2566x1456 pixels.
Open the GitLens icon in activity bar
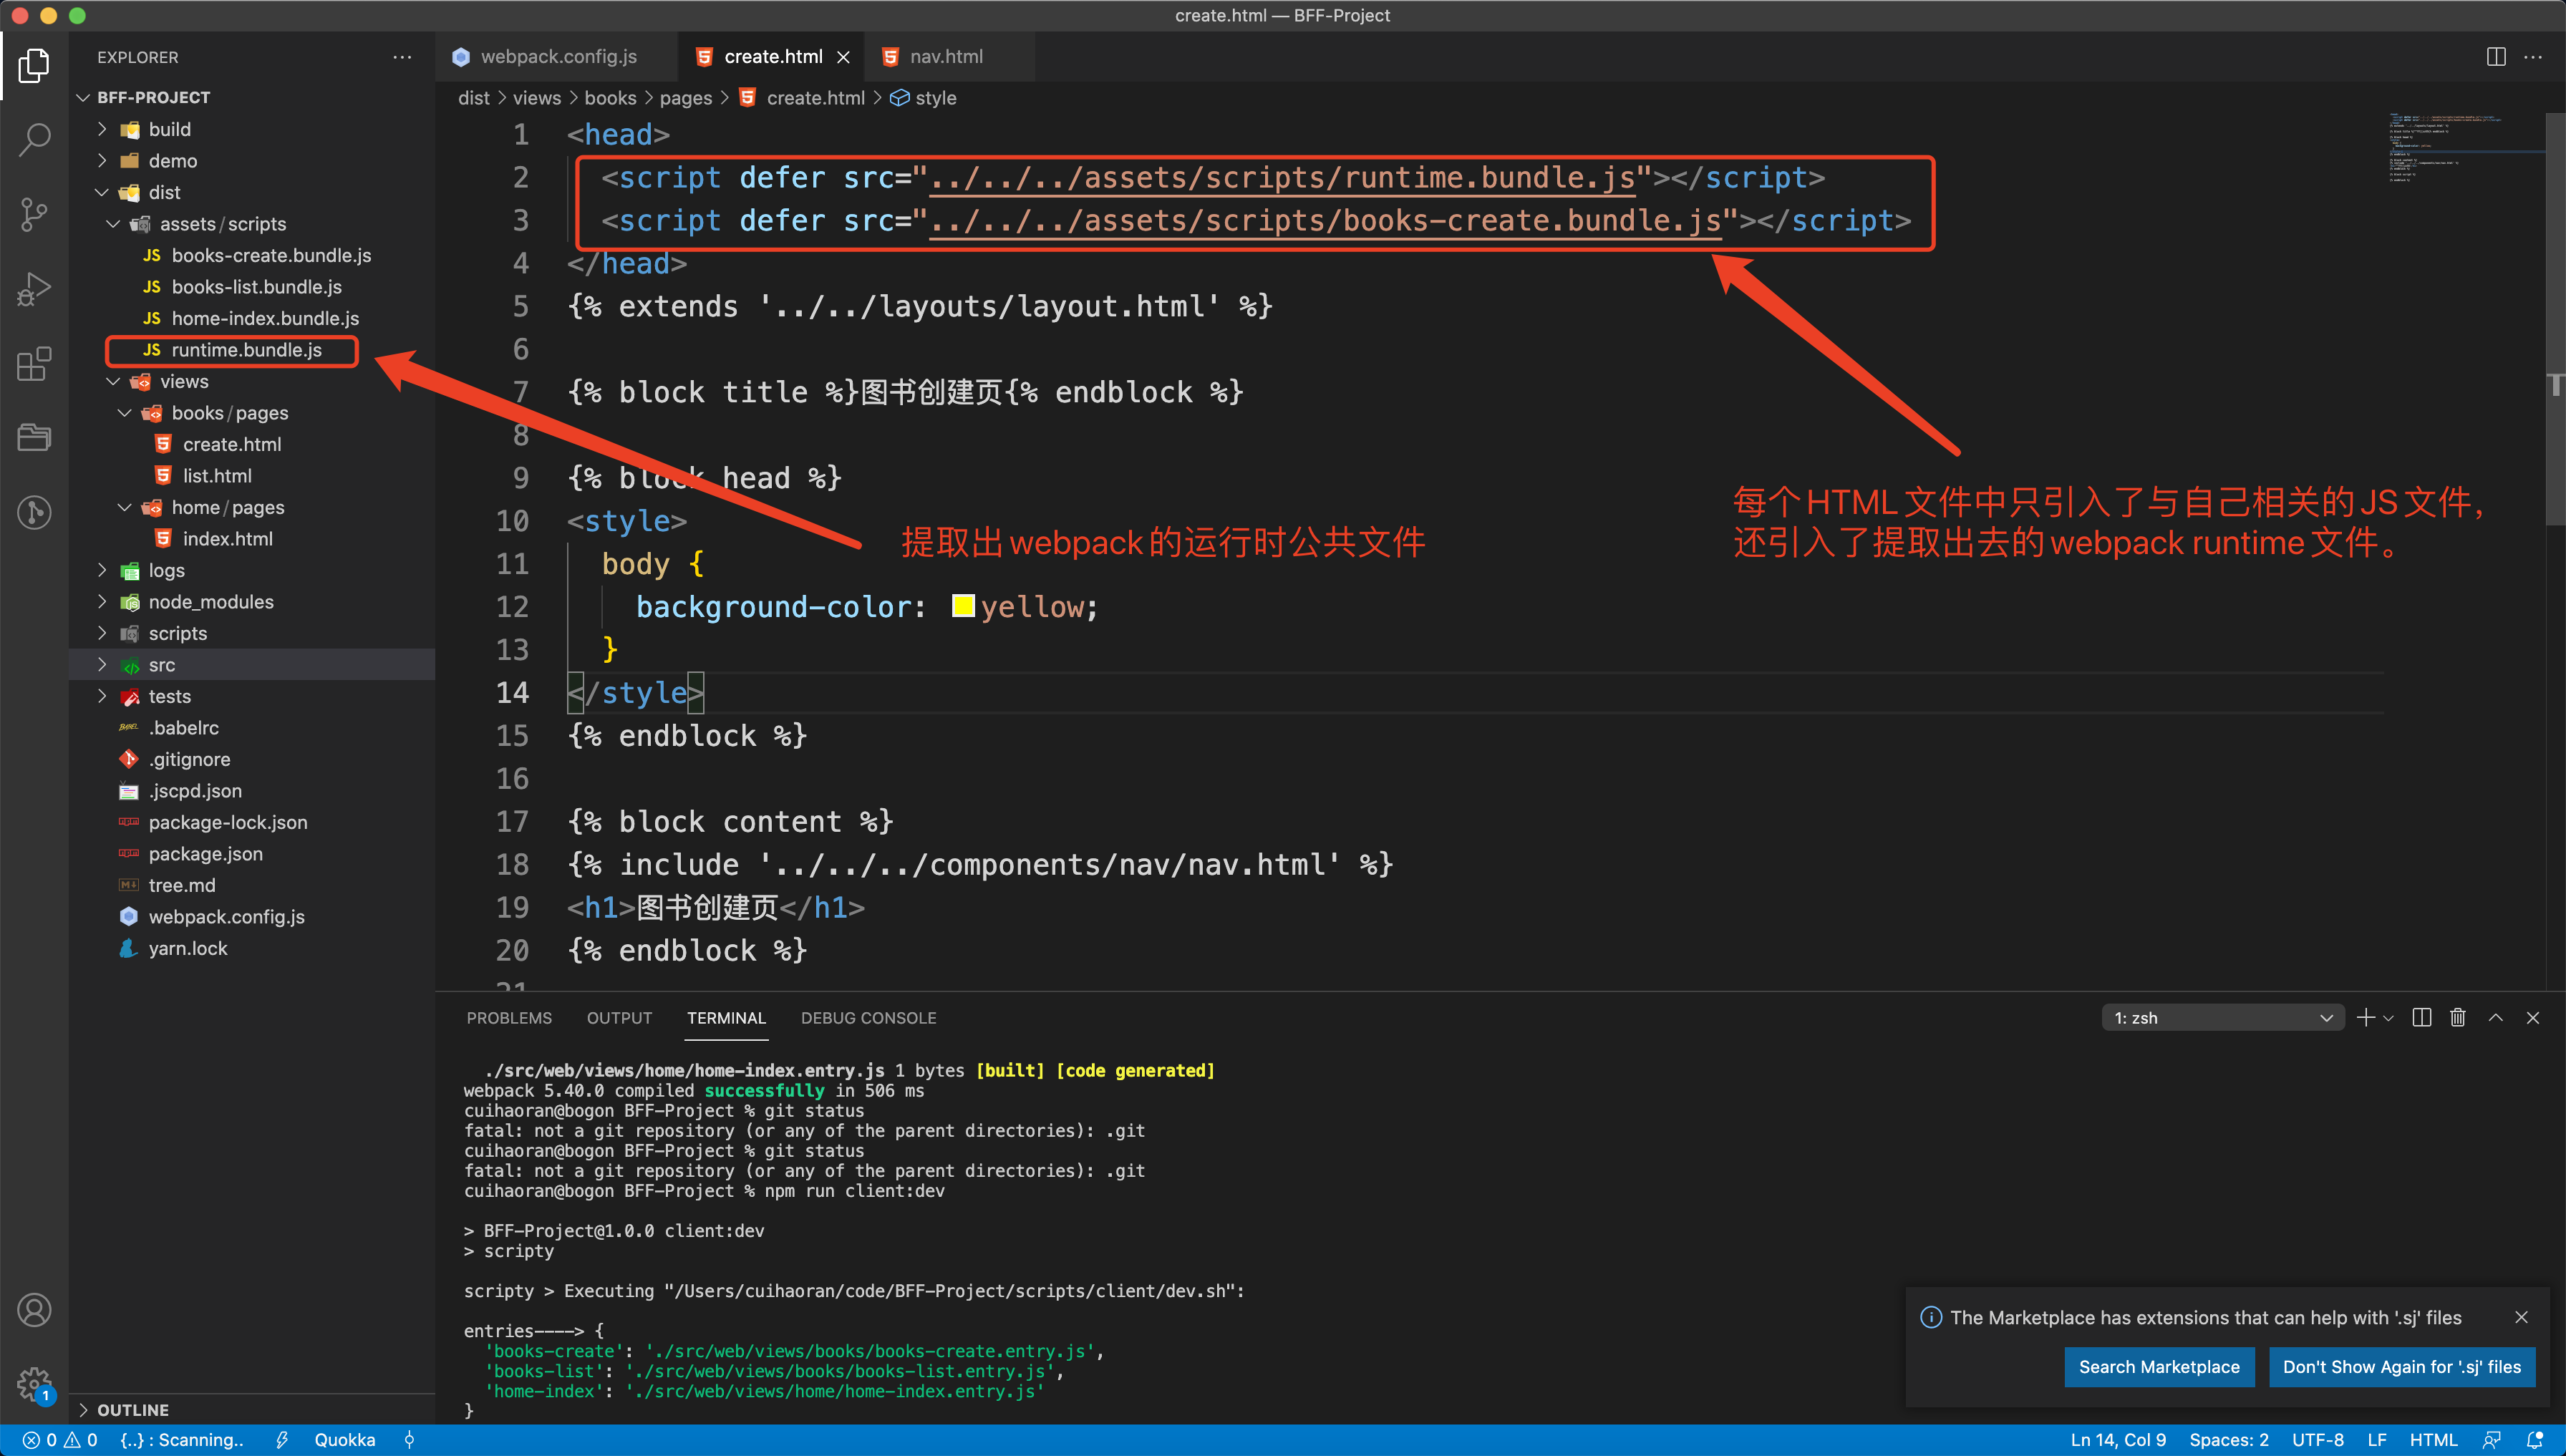[x=34, y=512]
